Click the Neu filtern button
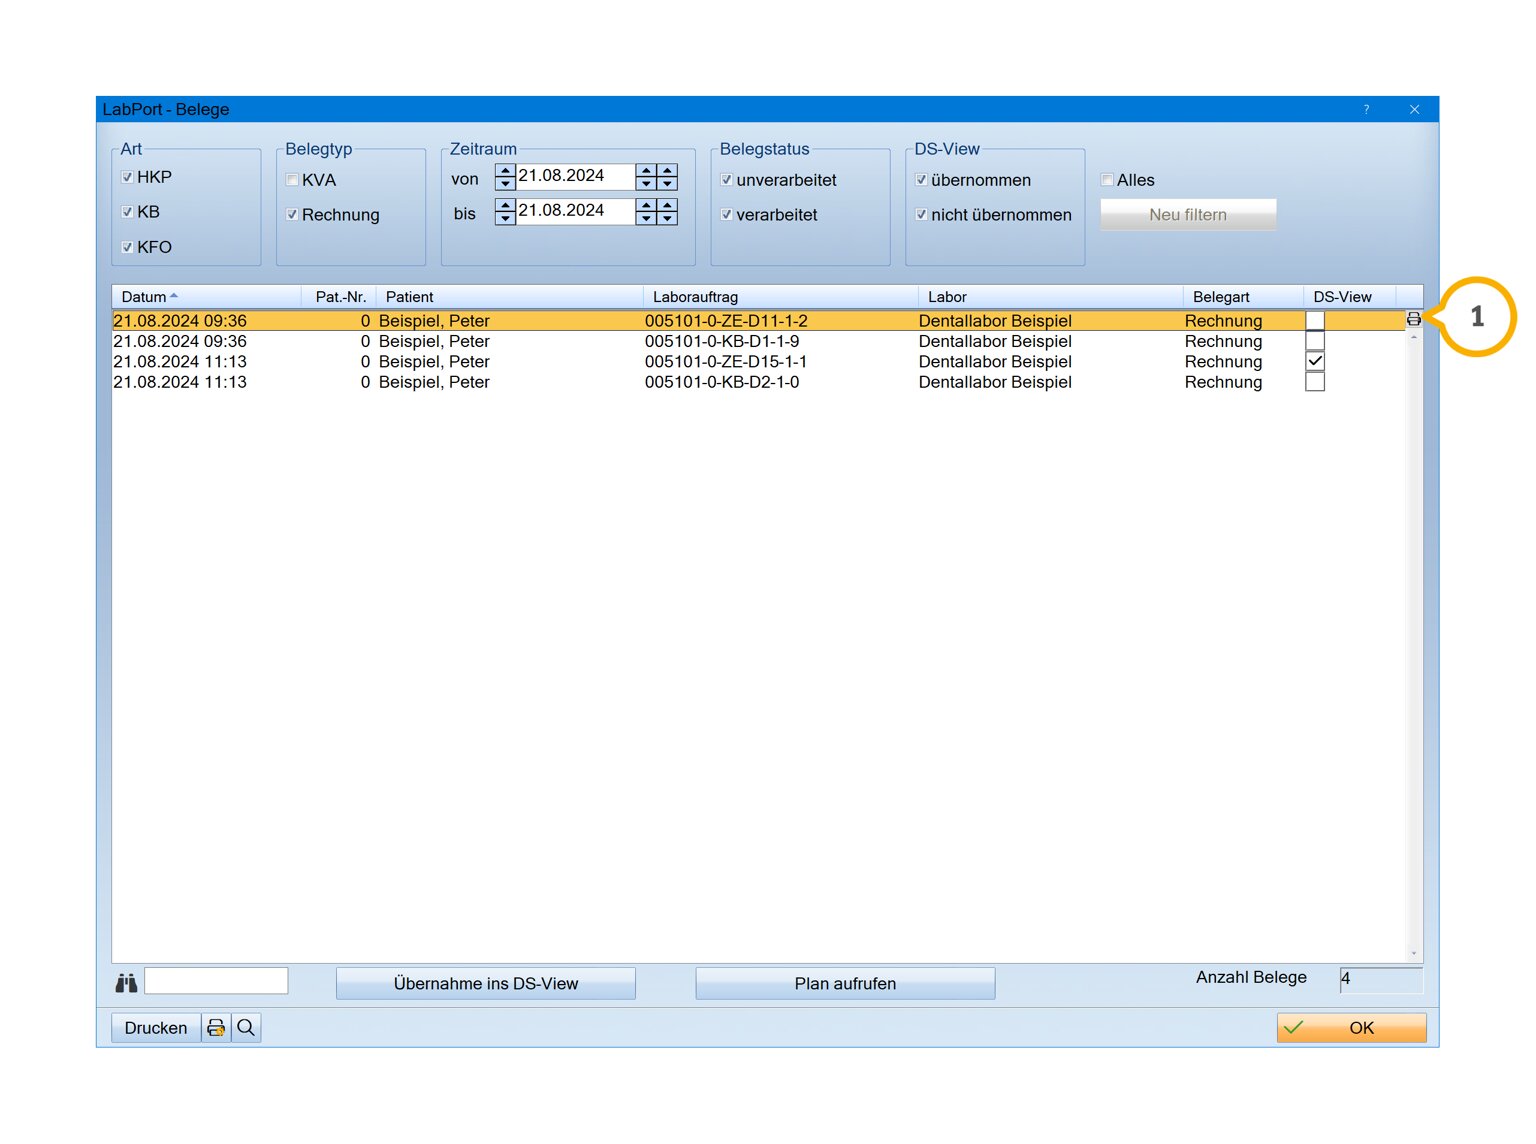This screenshot has height=1144, width=1536. tap(1188, 215)
